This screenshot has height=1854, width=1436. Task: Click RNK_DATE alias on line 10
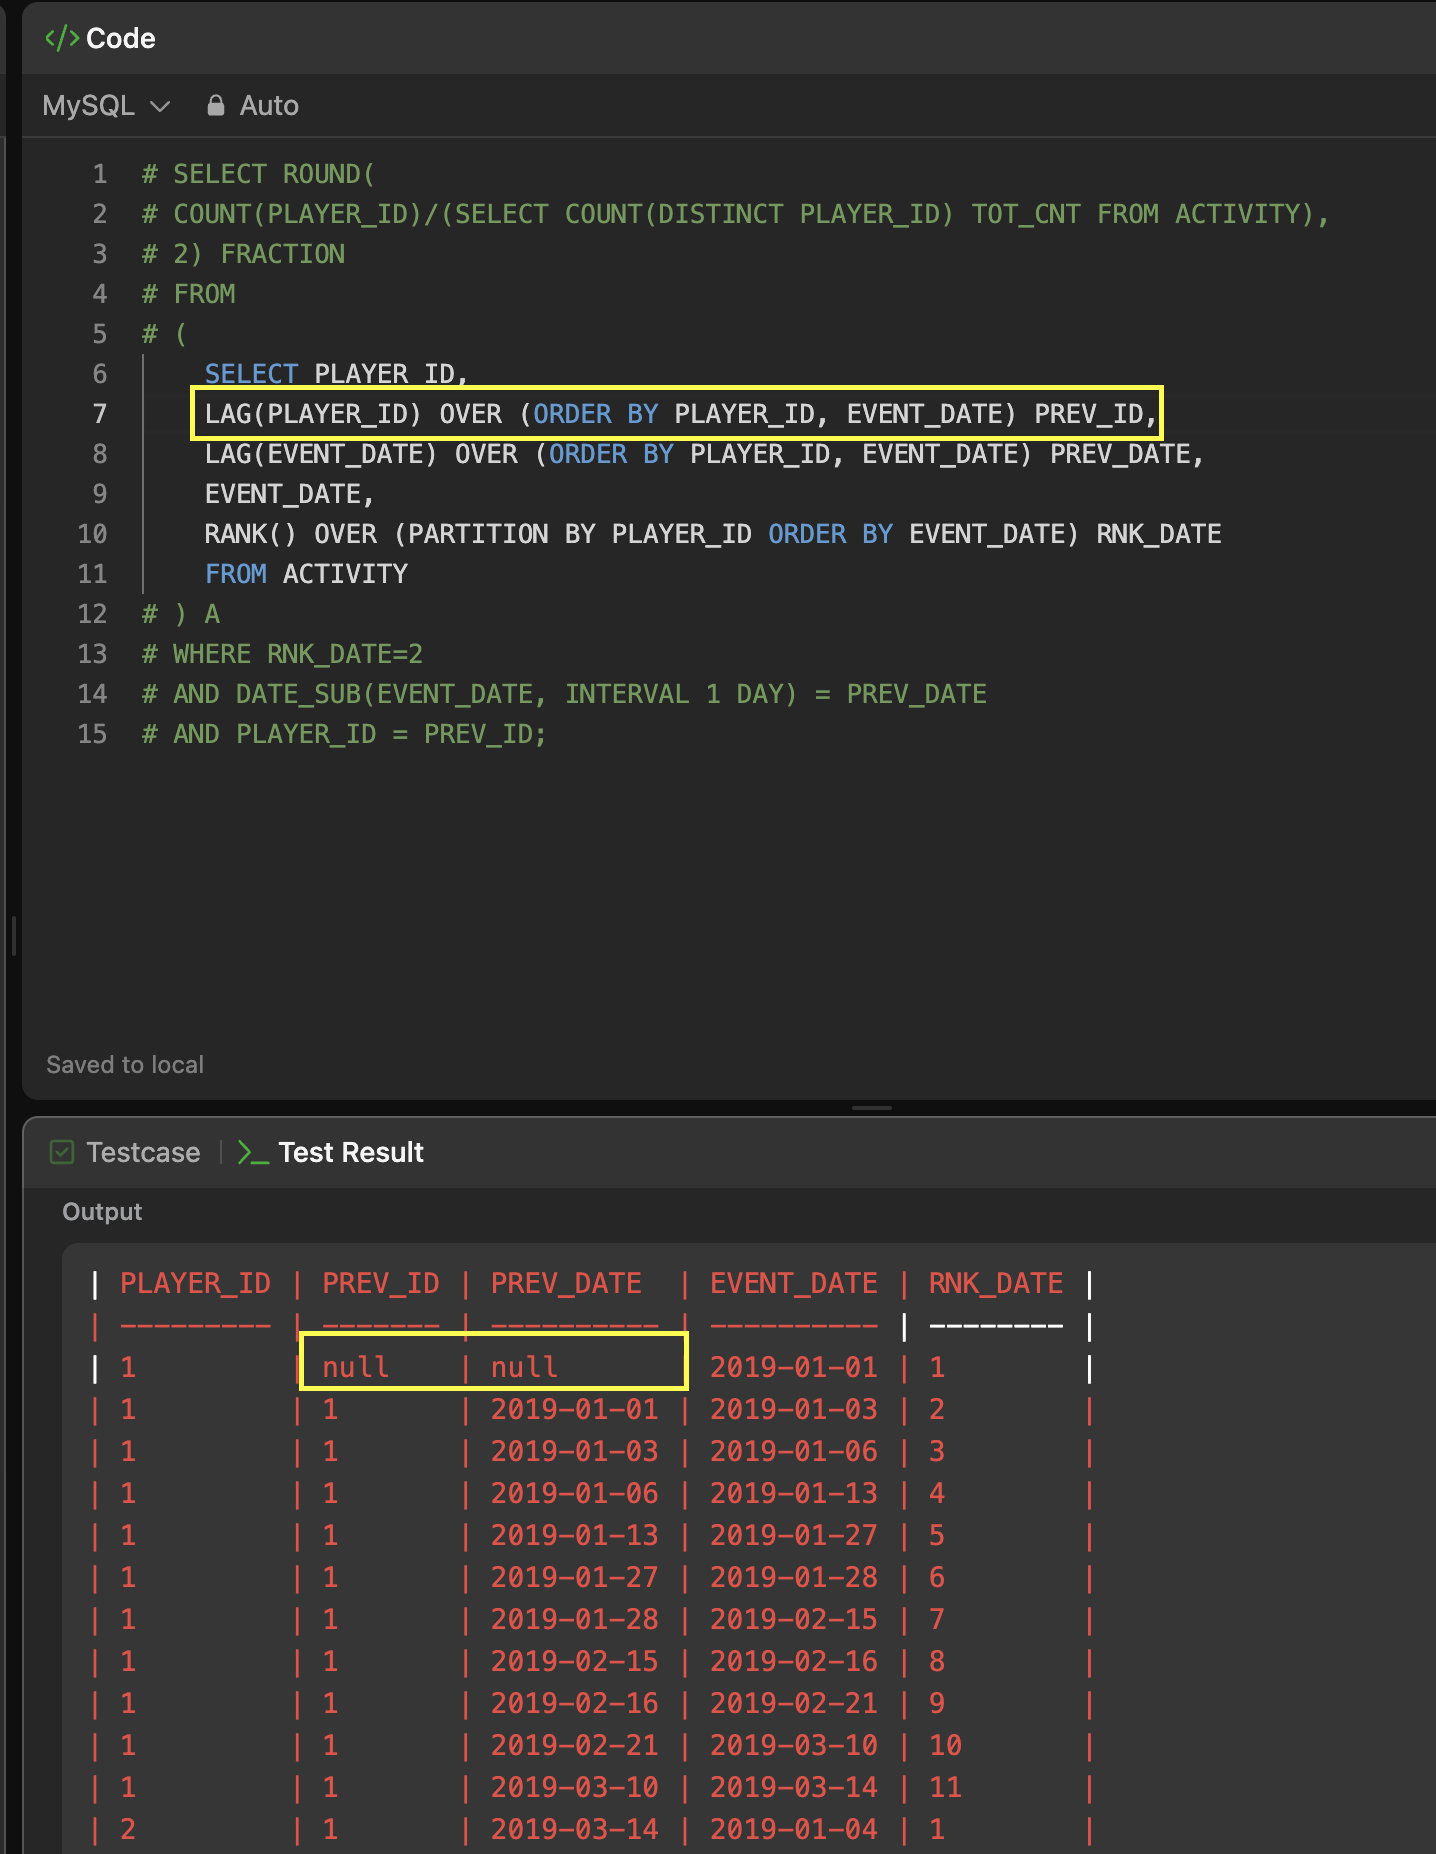(1159, 534)
